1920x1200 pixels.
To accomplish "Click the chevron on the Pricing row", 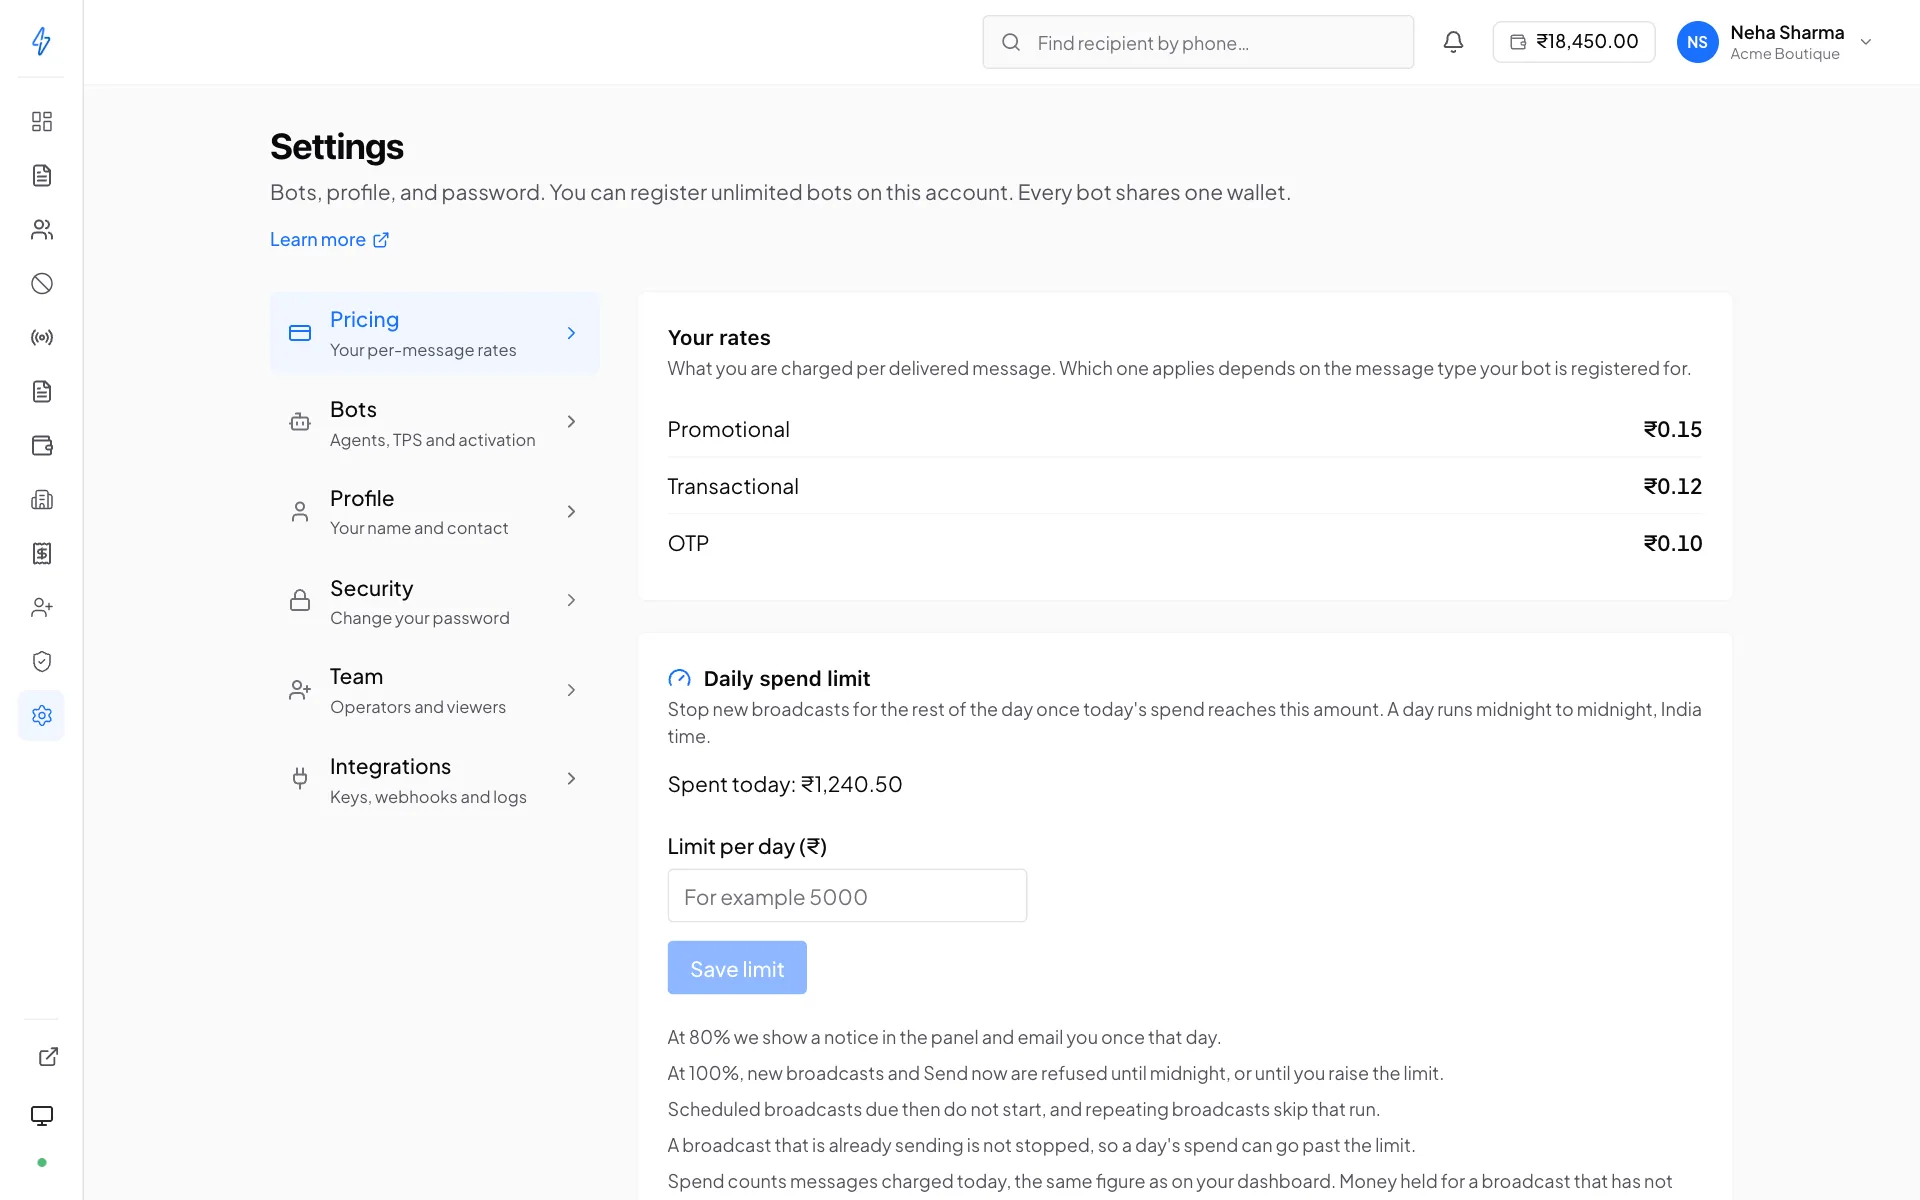I will click(x=571, y=333).
